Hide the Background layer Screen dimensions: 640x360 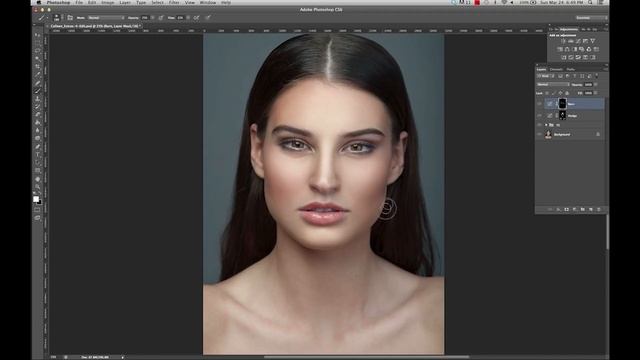540,134
